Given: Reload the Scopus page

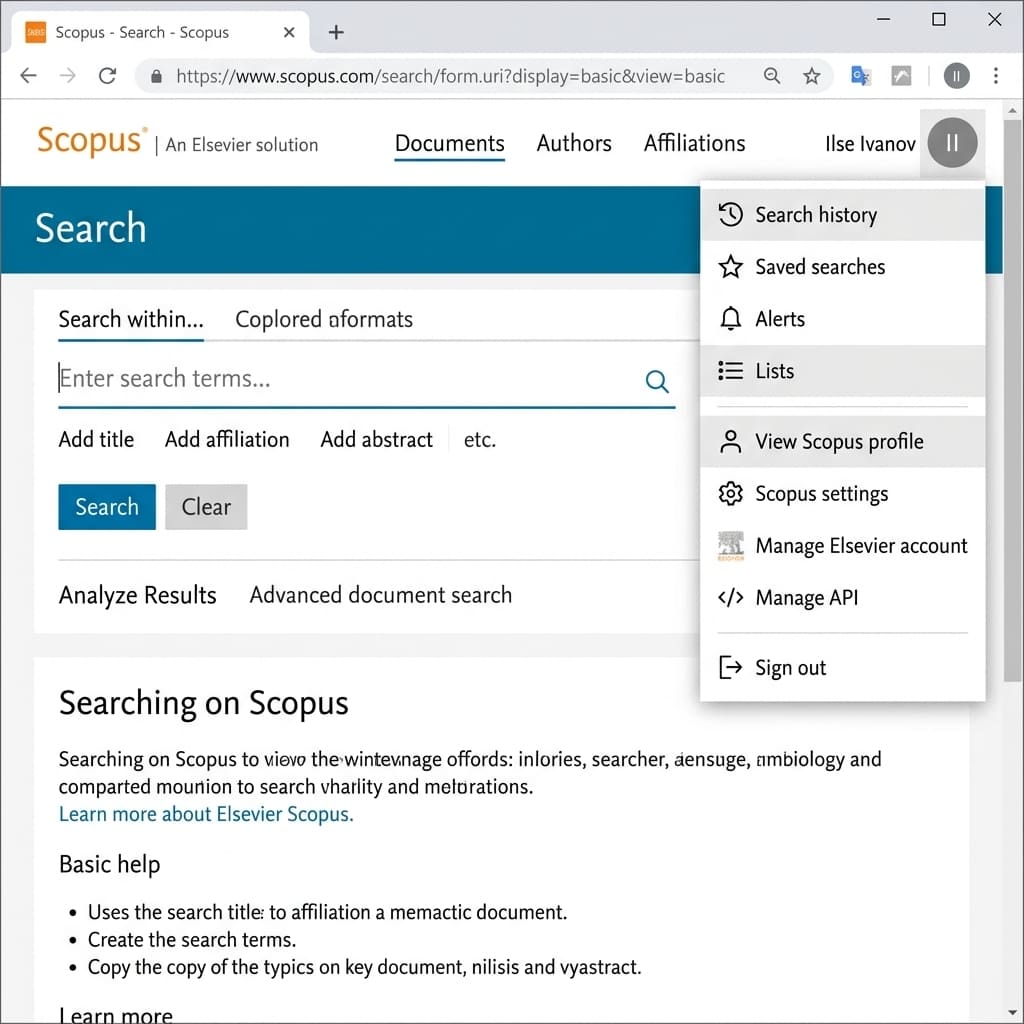Looking at the screenshot, I should click(108, 76).
